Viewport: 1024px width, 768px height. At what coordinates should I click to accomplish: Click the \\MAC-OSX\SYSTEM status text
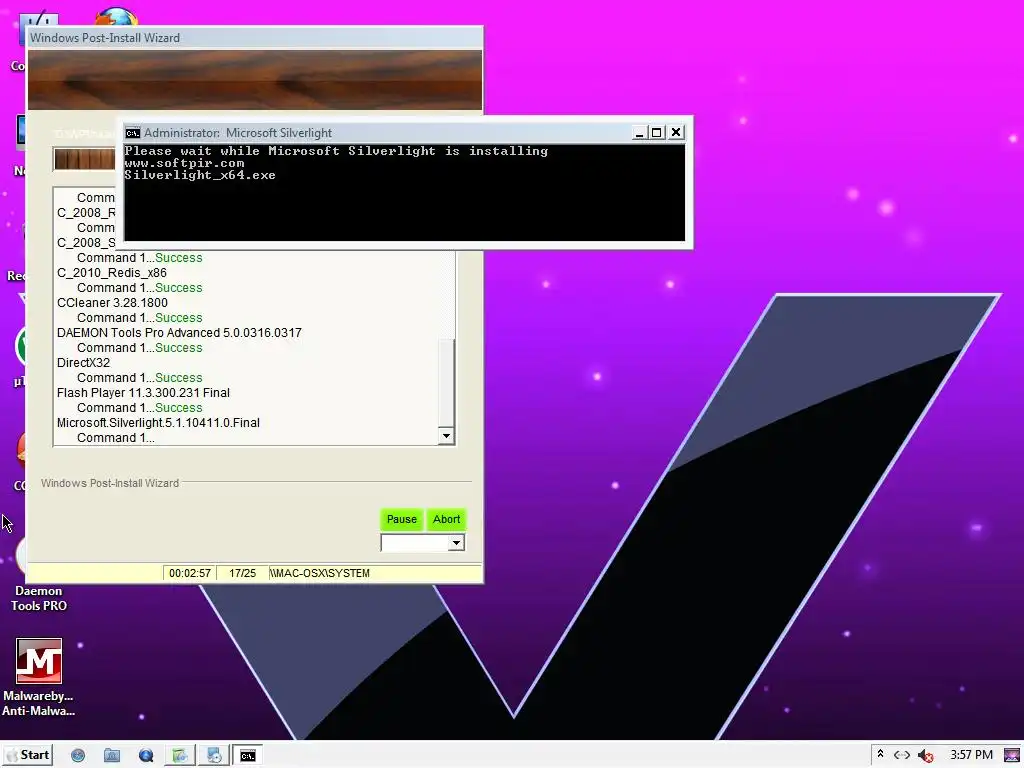319,573
